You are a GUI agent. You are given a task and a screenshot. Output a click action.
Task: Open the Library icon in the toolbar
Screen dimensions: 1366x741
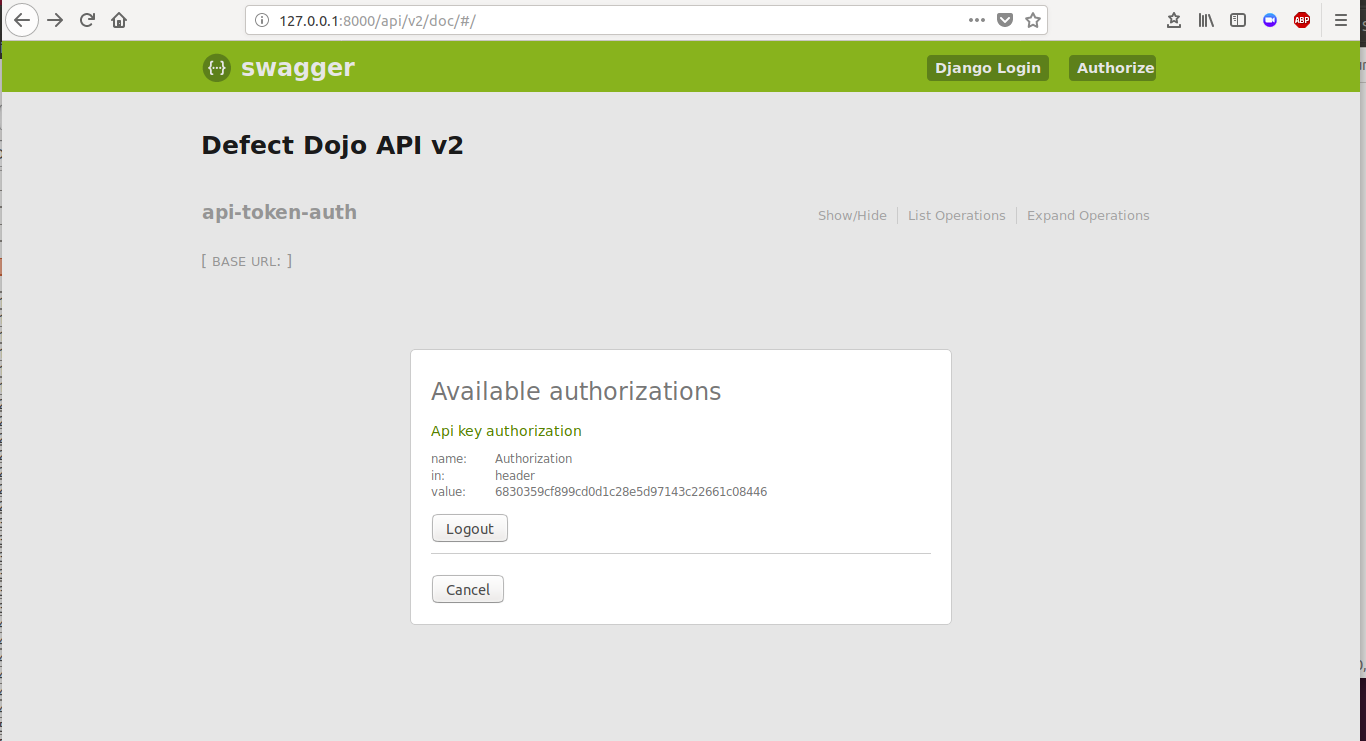click(1205, 19)
